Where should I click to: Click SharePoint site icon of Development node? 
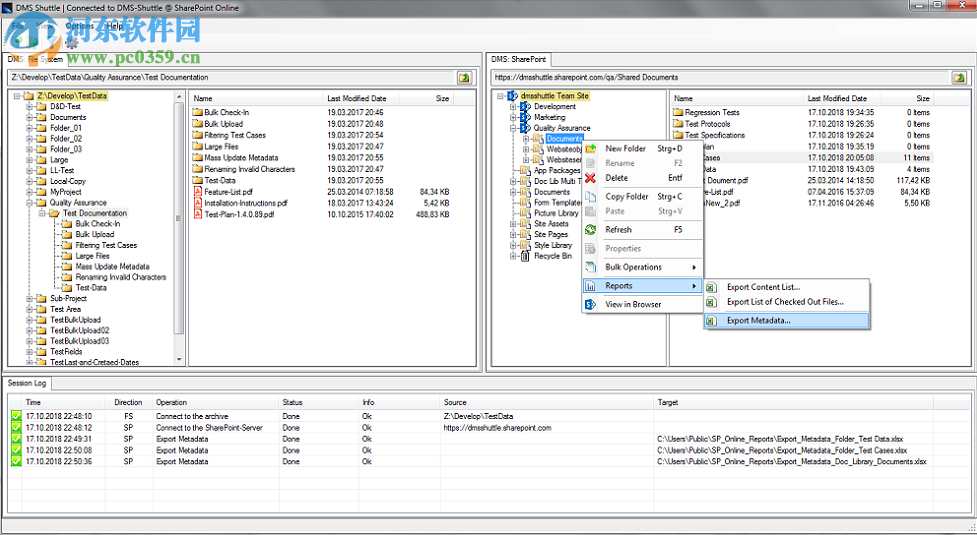point(525,107)
